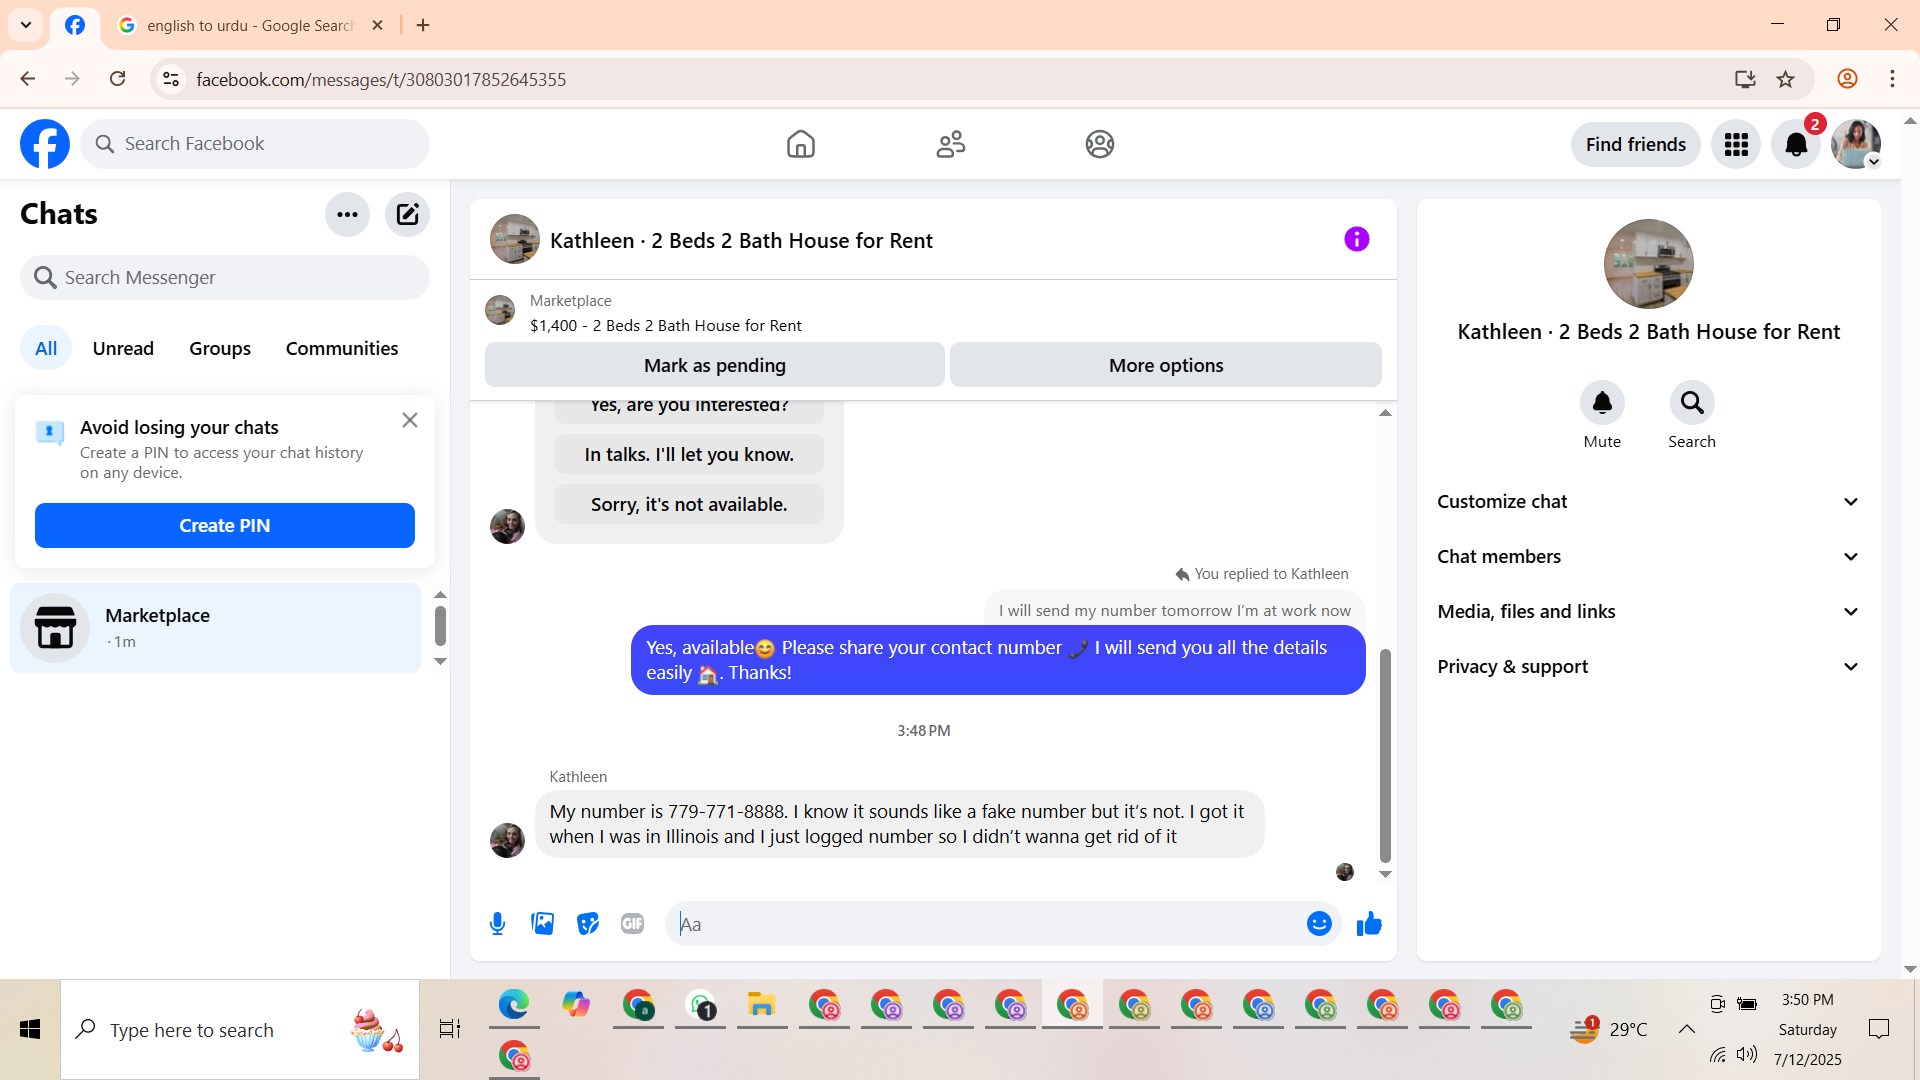This screenshot has width=1920, height=1080.
Task: Click the Create PIN button
Action: click(x=225, y=526)
